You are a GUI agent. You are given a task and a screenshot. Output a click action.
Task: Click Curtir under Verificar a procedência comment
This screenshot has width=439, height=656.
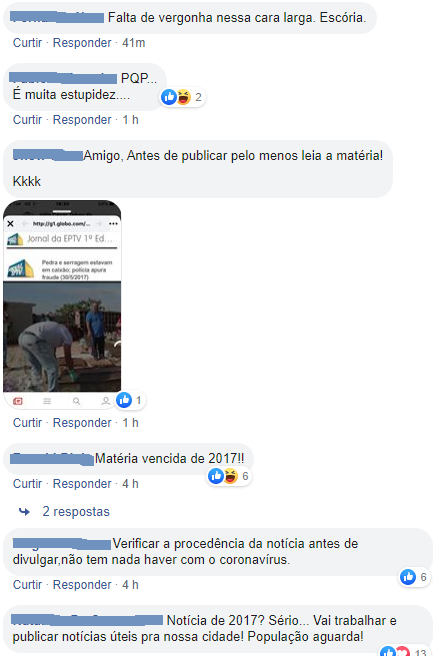(27, 584)
